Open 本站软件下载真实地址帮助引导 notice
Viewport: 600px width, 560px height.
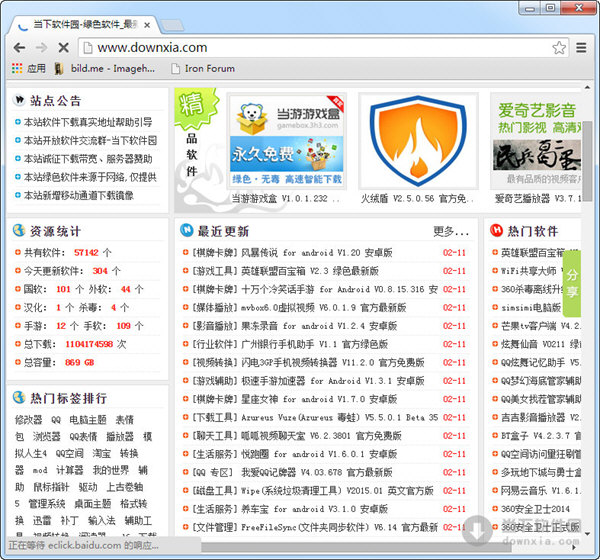pos(88,122)
